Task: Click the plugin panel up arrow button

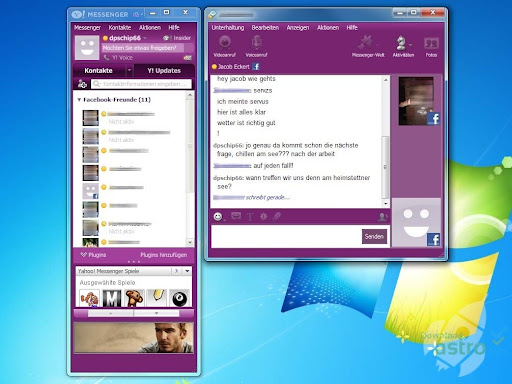Action: tap(111, 313)
